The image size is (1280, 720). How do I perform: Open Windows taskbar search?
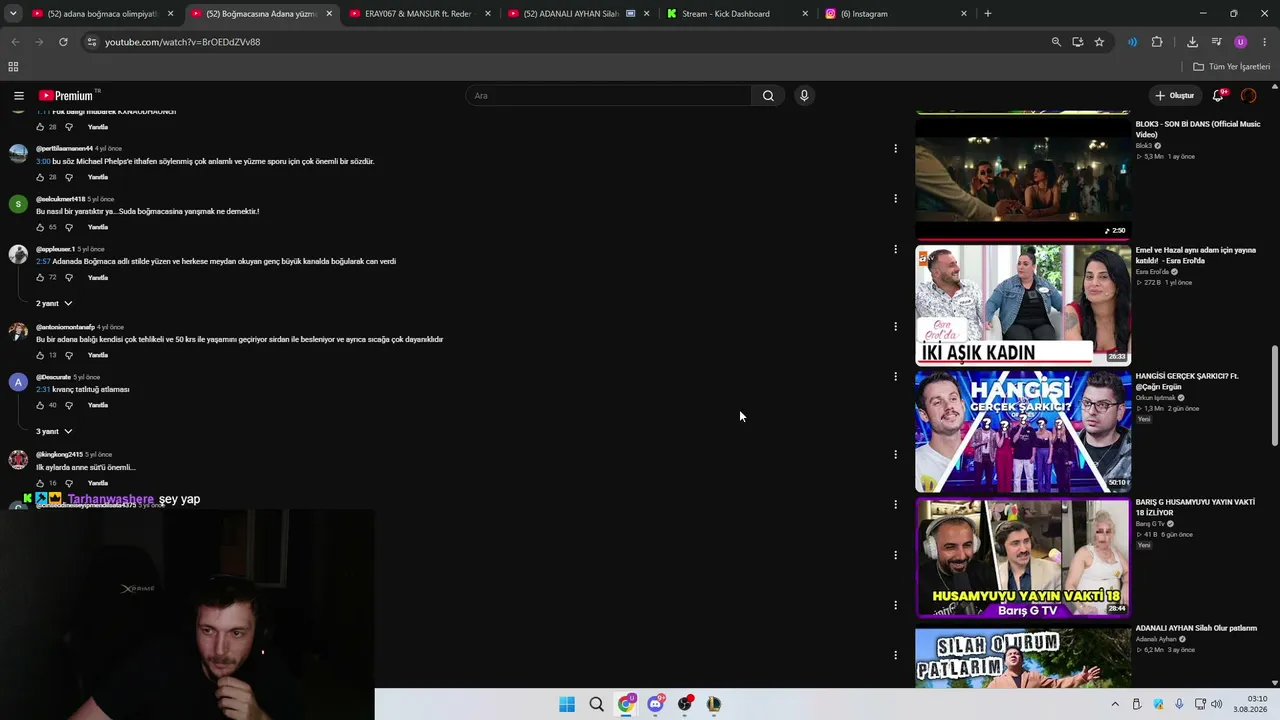coord(596,704)
